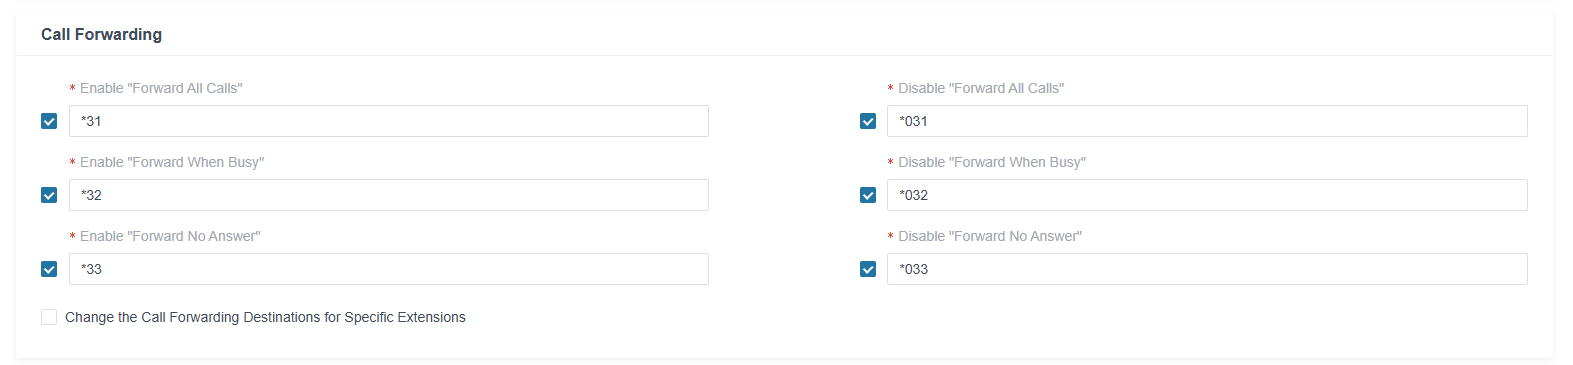The height and width of the screenshot is (365, 1573).
Task: Enable Change Call Forwarding Destinations checkbox
Action: coord(49,317)
